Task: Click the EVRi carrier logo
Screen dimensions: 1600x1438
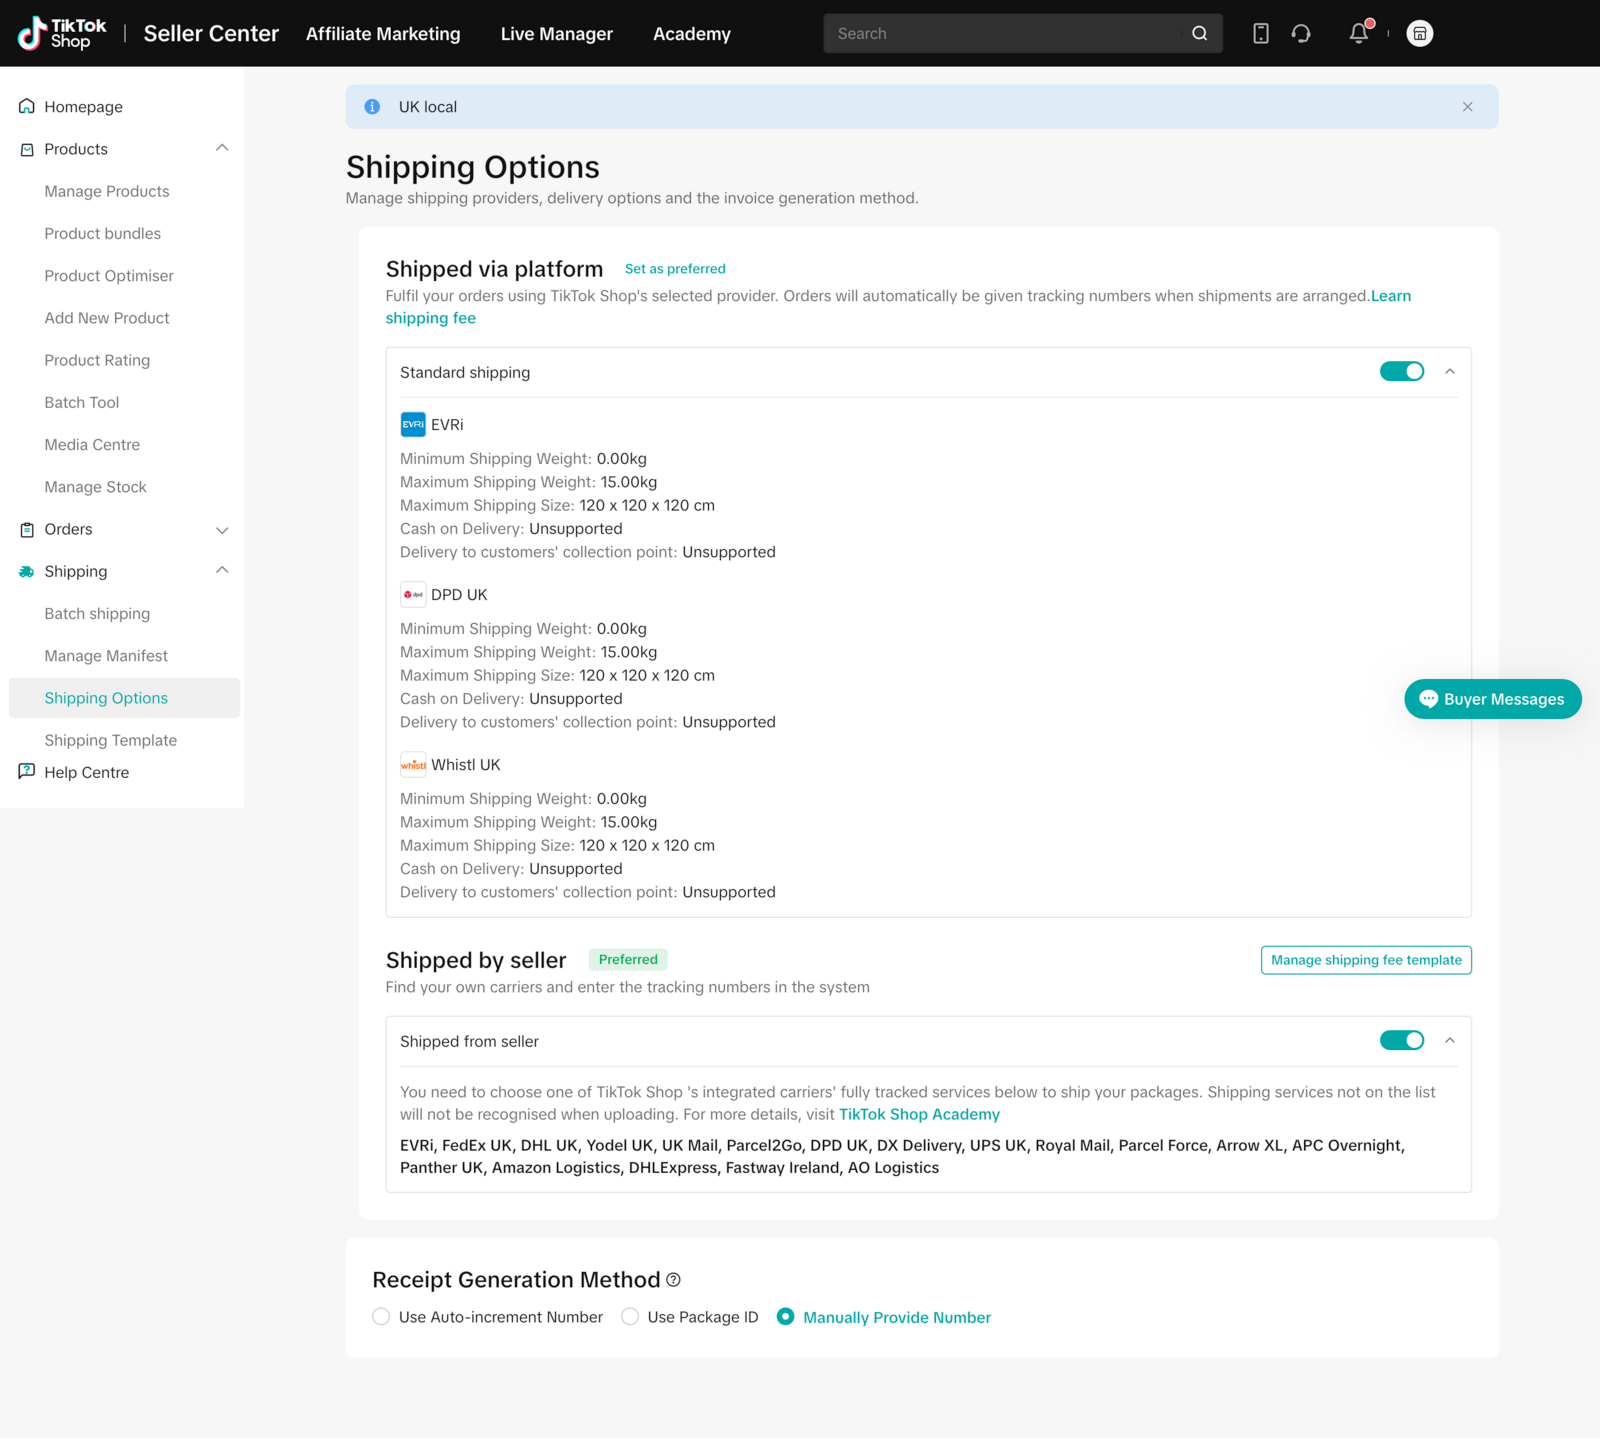Action: tap(413, 424)
